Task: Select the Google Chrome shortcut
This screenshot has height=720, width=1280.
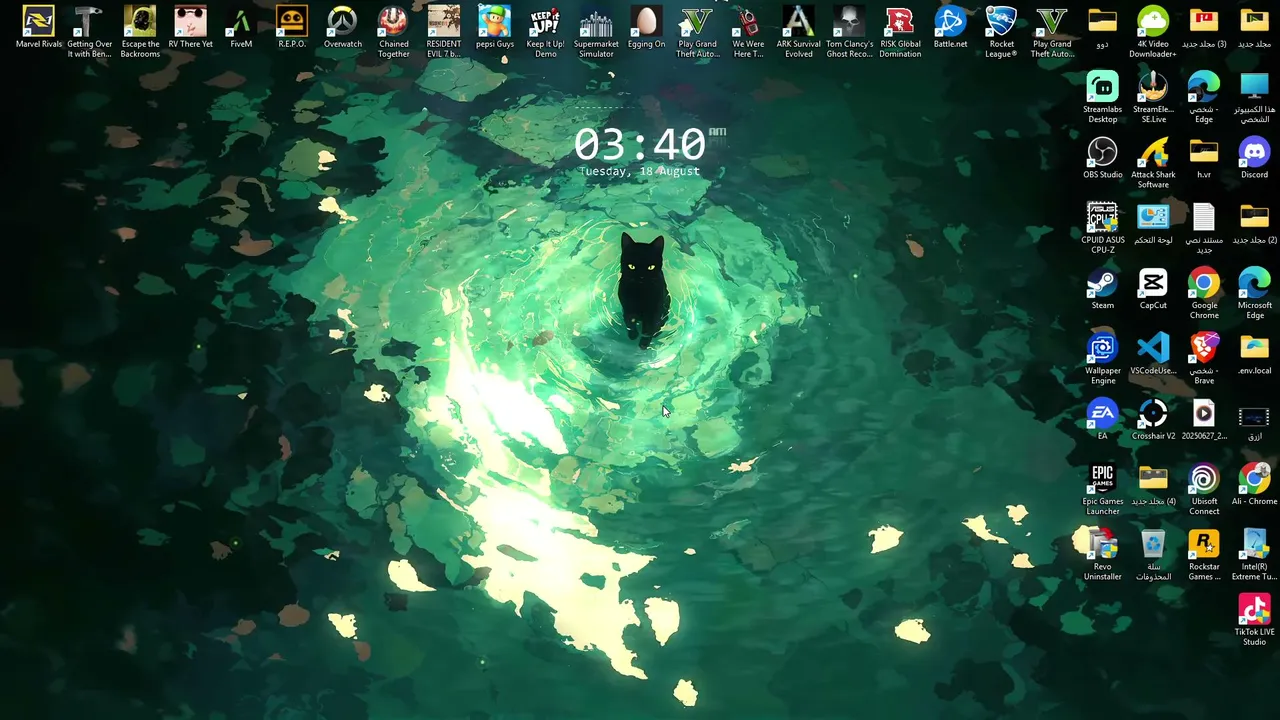Action: tap(1204, 293)
